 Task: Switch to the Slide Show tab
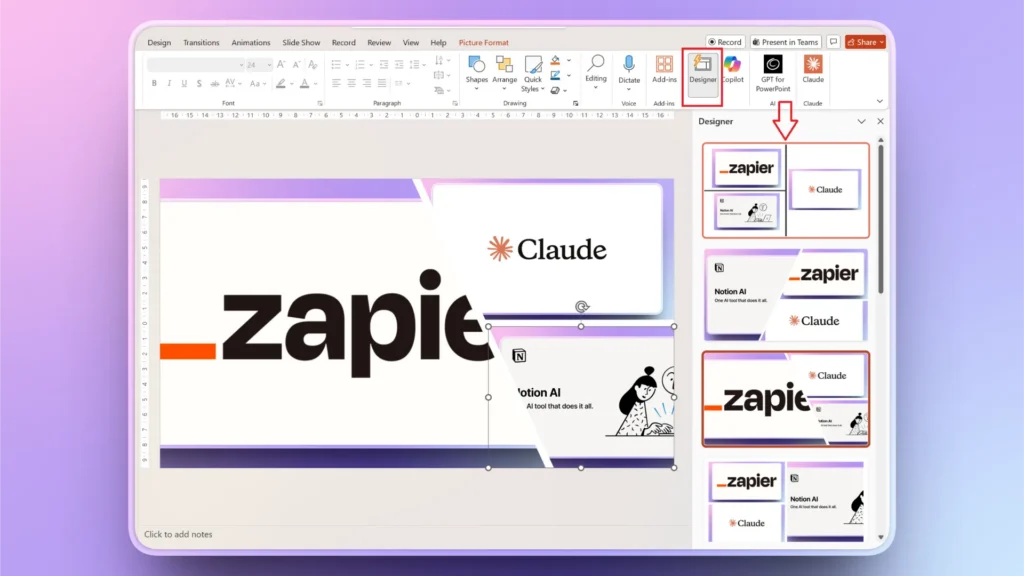pos(301,42)
